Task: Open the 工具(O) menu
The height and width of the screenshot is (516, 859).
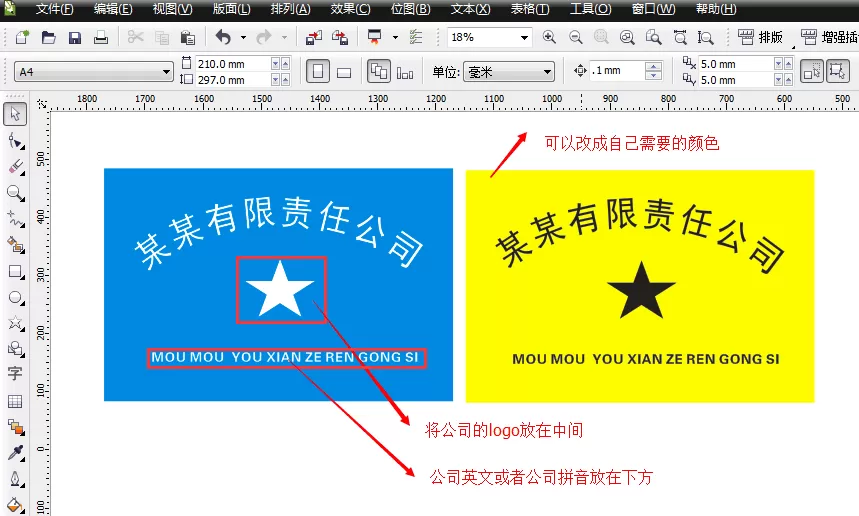Action: point(590,9)
